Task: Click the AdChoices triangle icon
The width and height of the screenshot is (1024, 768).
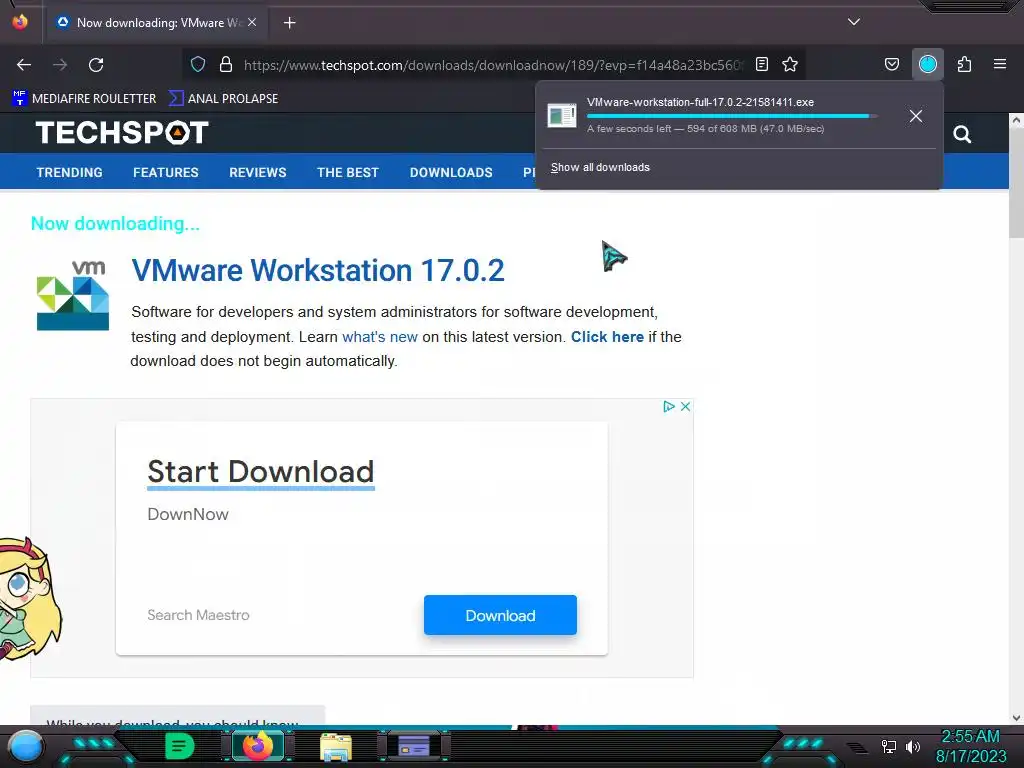Action: [x=669, y=406]
